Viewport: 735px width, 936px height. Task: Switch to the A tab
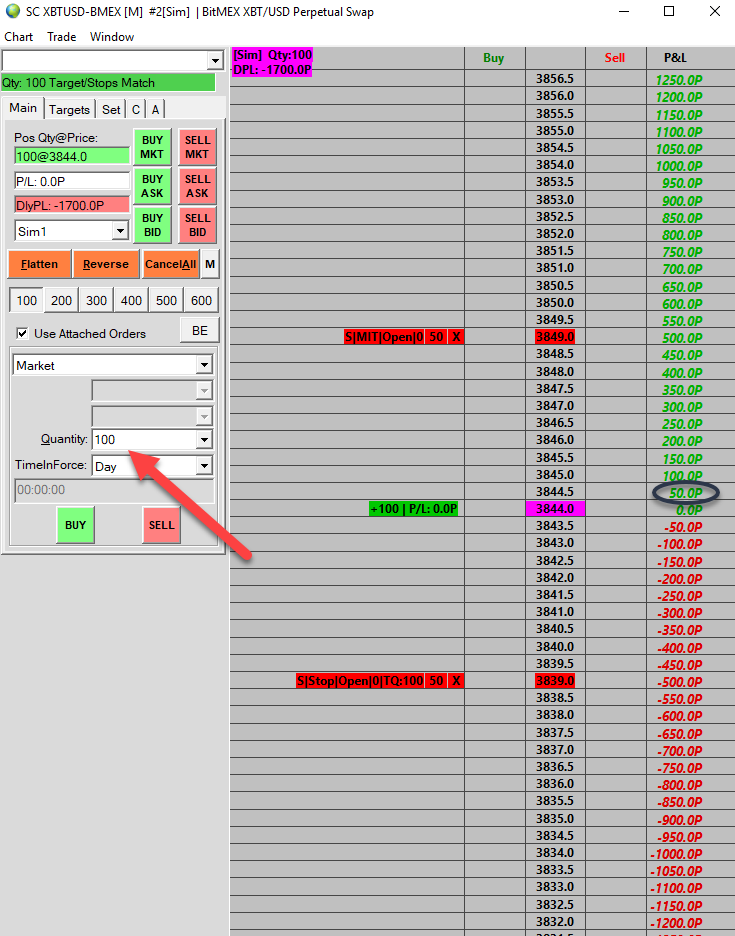(x=155, y=109)
